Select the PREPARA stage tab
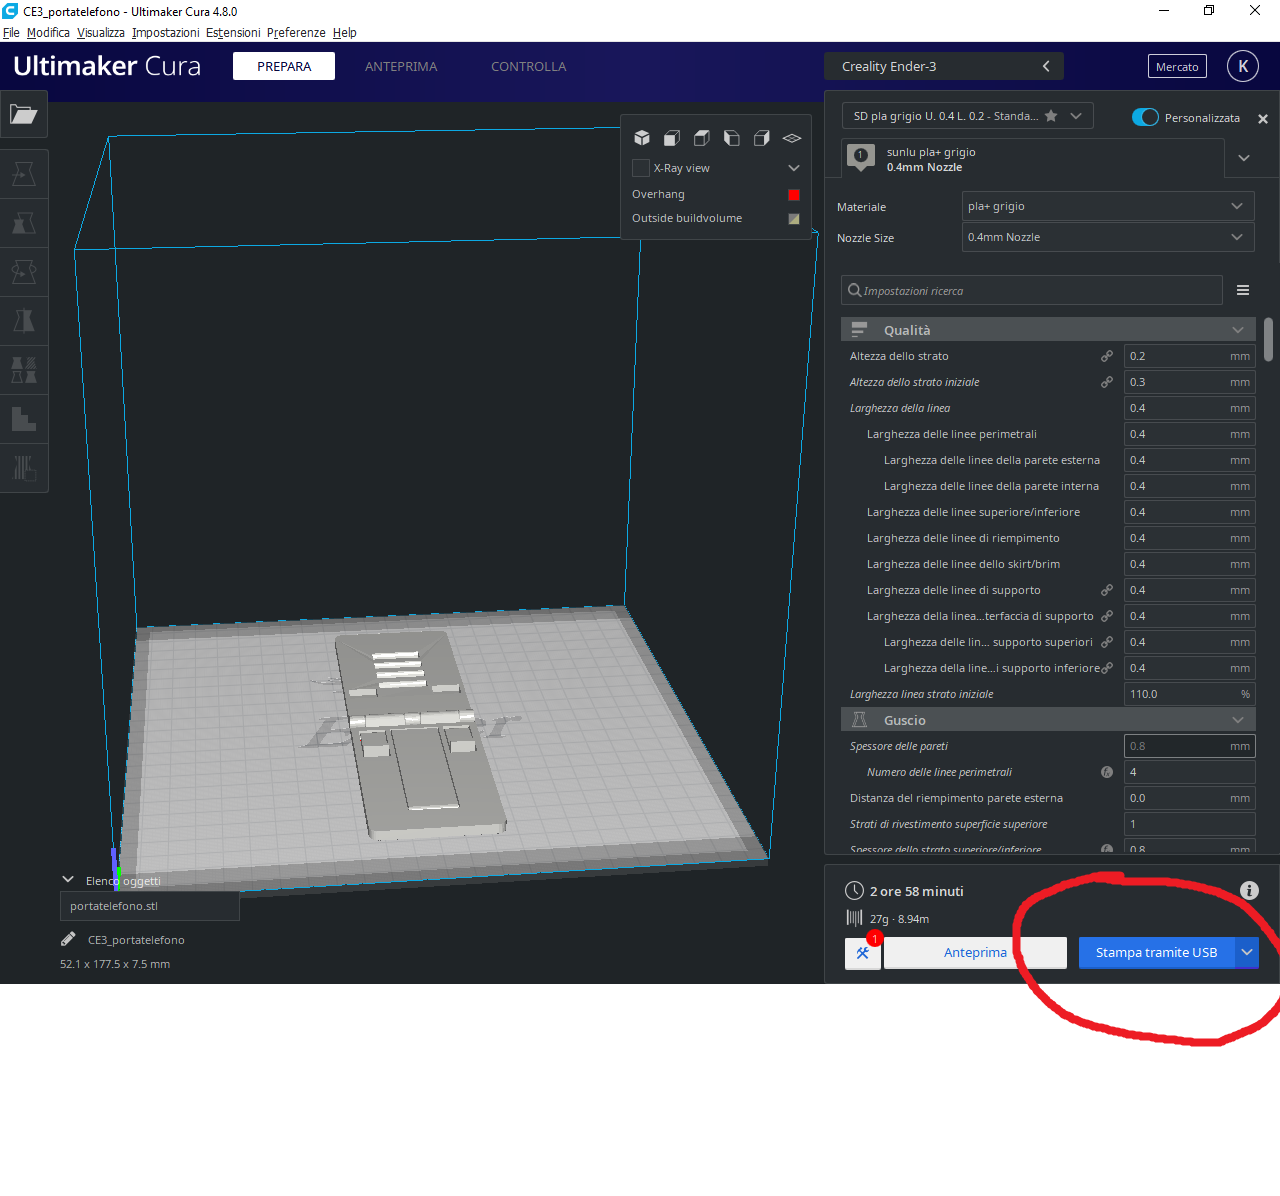 pos(284,66)
